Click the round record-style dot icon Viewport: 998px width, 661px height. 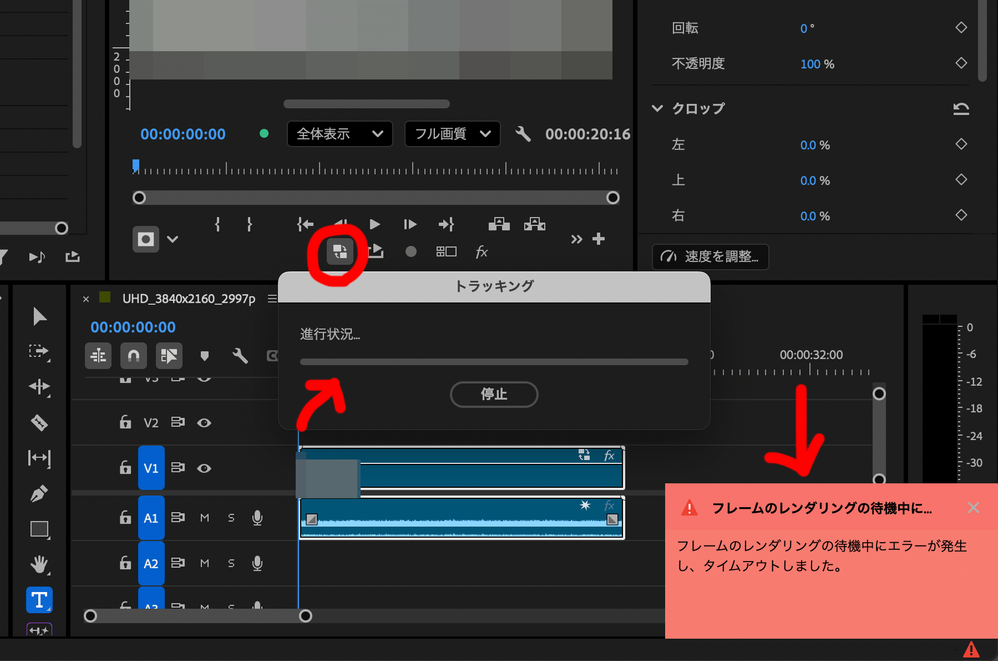click(x=411, y=252)
